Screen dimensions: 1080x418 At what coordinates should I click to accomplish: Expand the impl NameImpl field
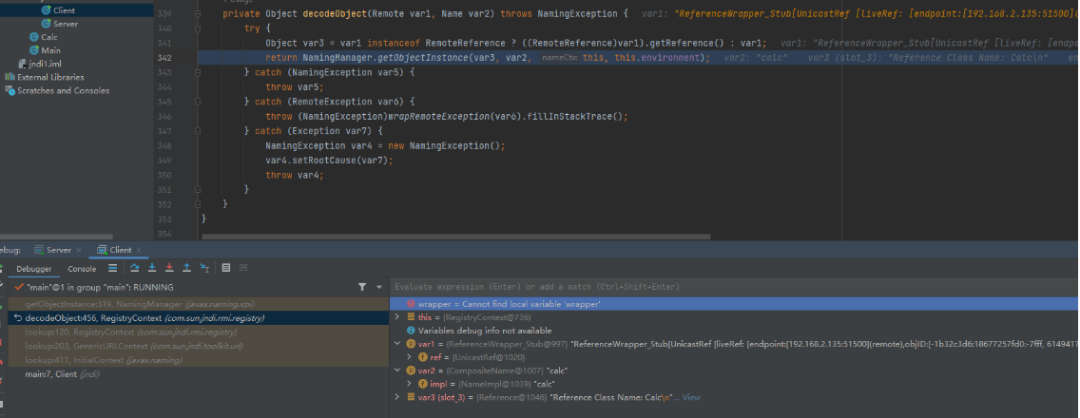click(409, 384)
